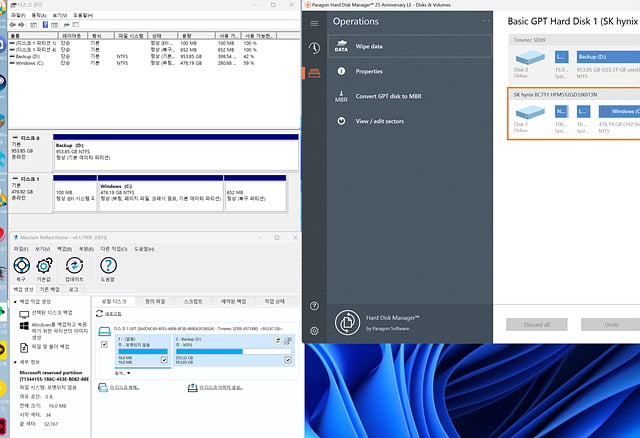Uncheck Backup (D:) partition checkbox
640x438 pixels.
tap(288, 360)
